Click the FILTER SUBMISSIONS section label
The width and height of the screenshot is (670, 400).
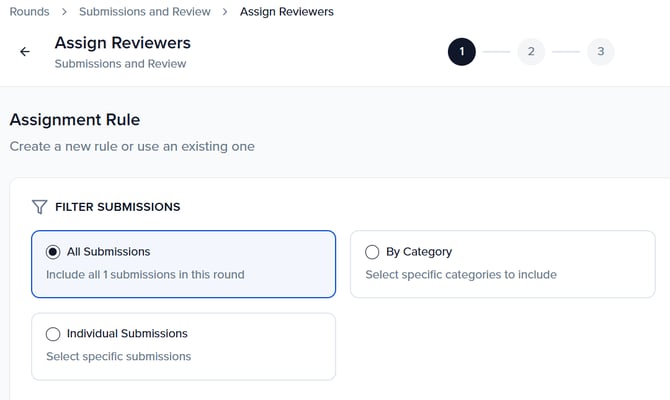pyautogui.click(x=117, y=207)
